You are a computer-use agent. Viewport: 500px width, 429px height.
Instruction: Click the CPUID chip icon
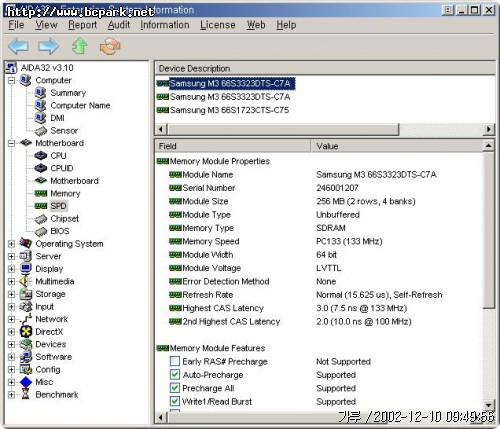click(41, 168)
